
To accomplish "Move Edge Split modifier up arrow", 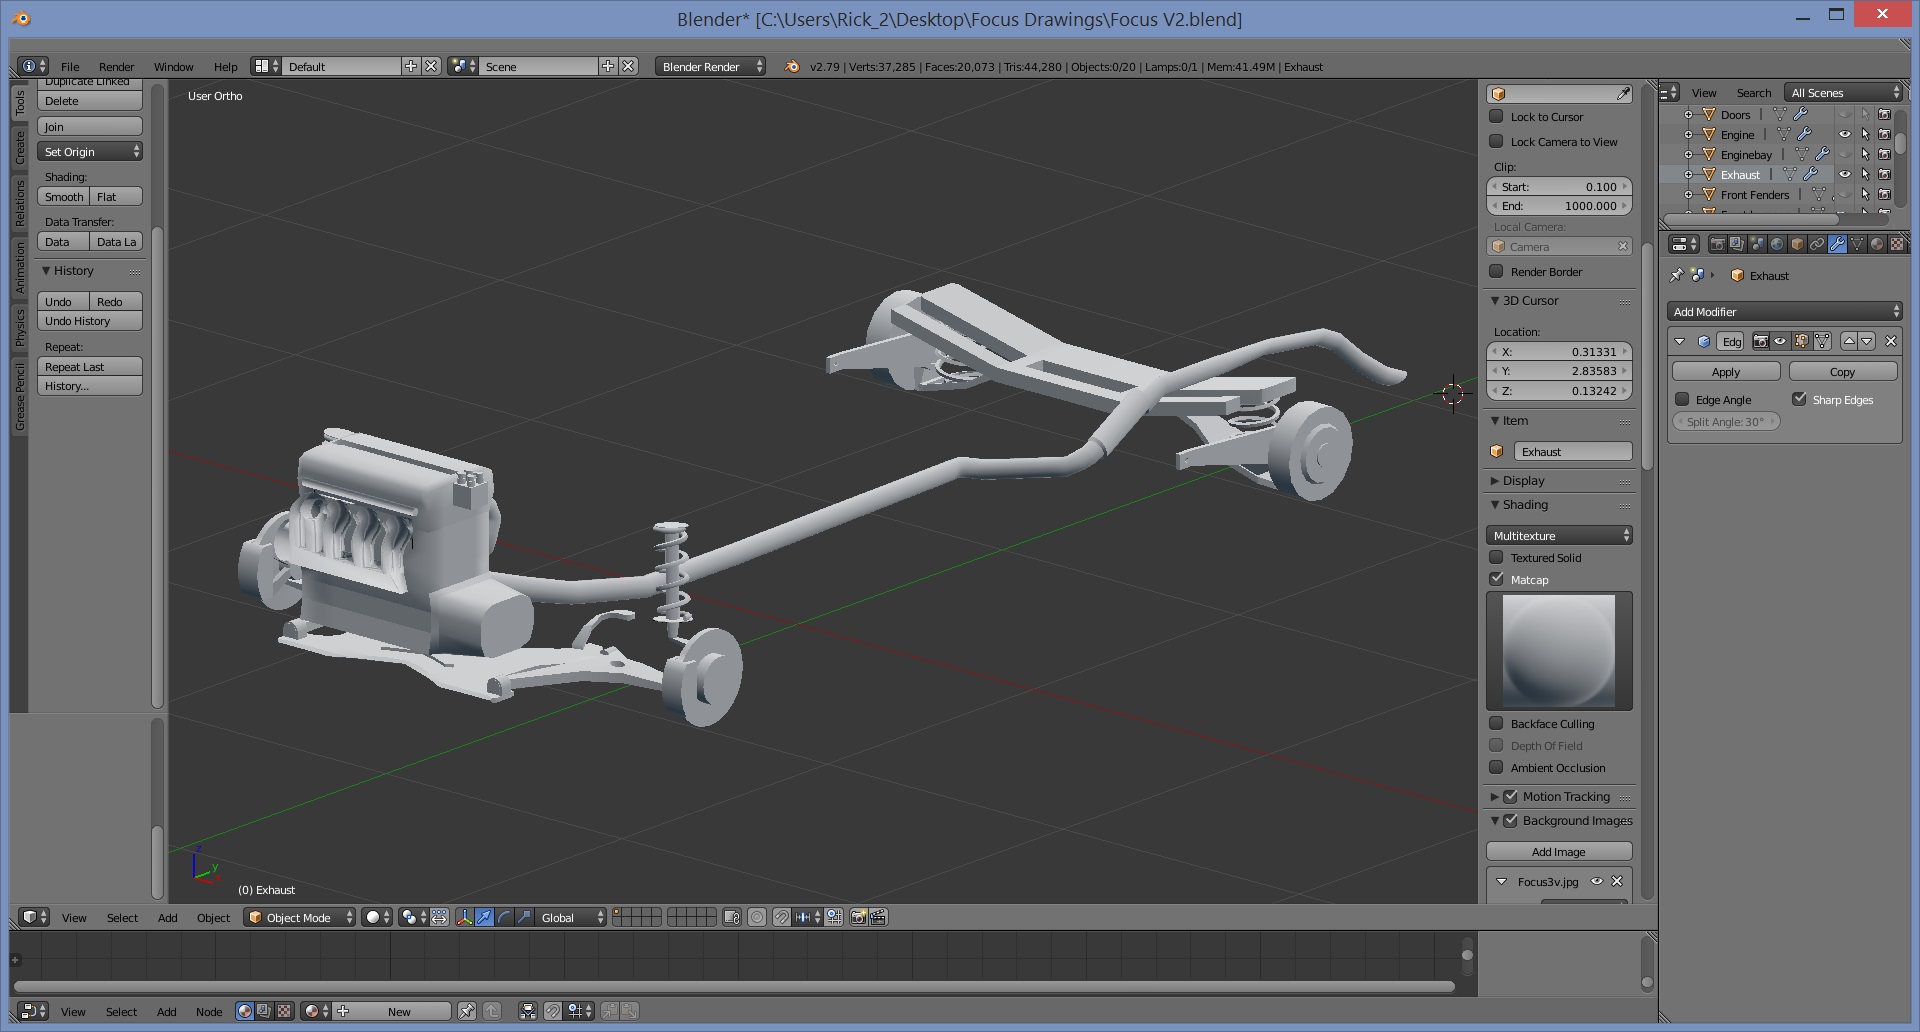I will click(x=1849, y=341).
